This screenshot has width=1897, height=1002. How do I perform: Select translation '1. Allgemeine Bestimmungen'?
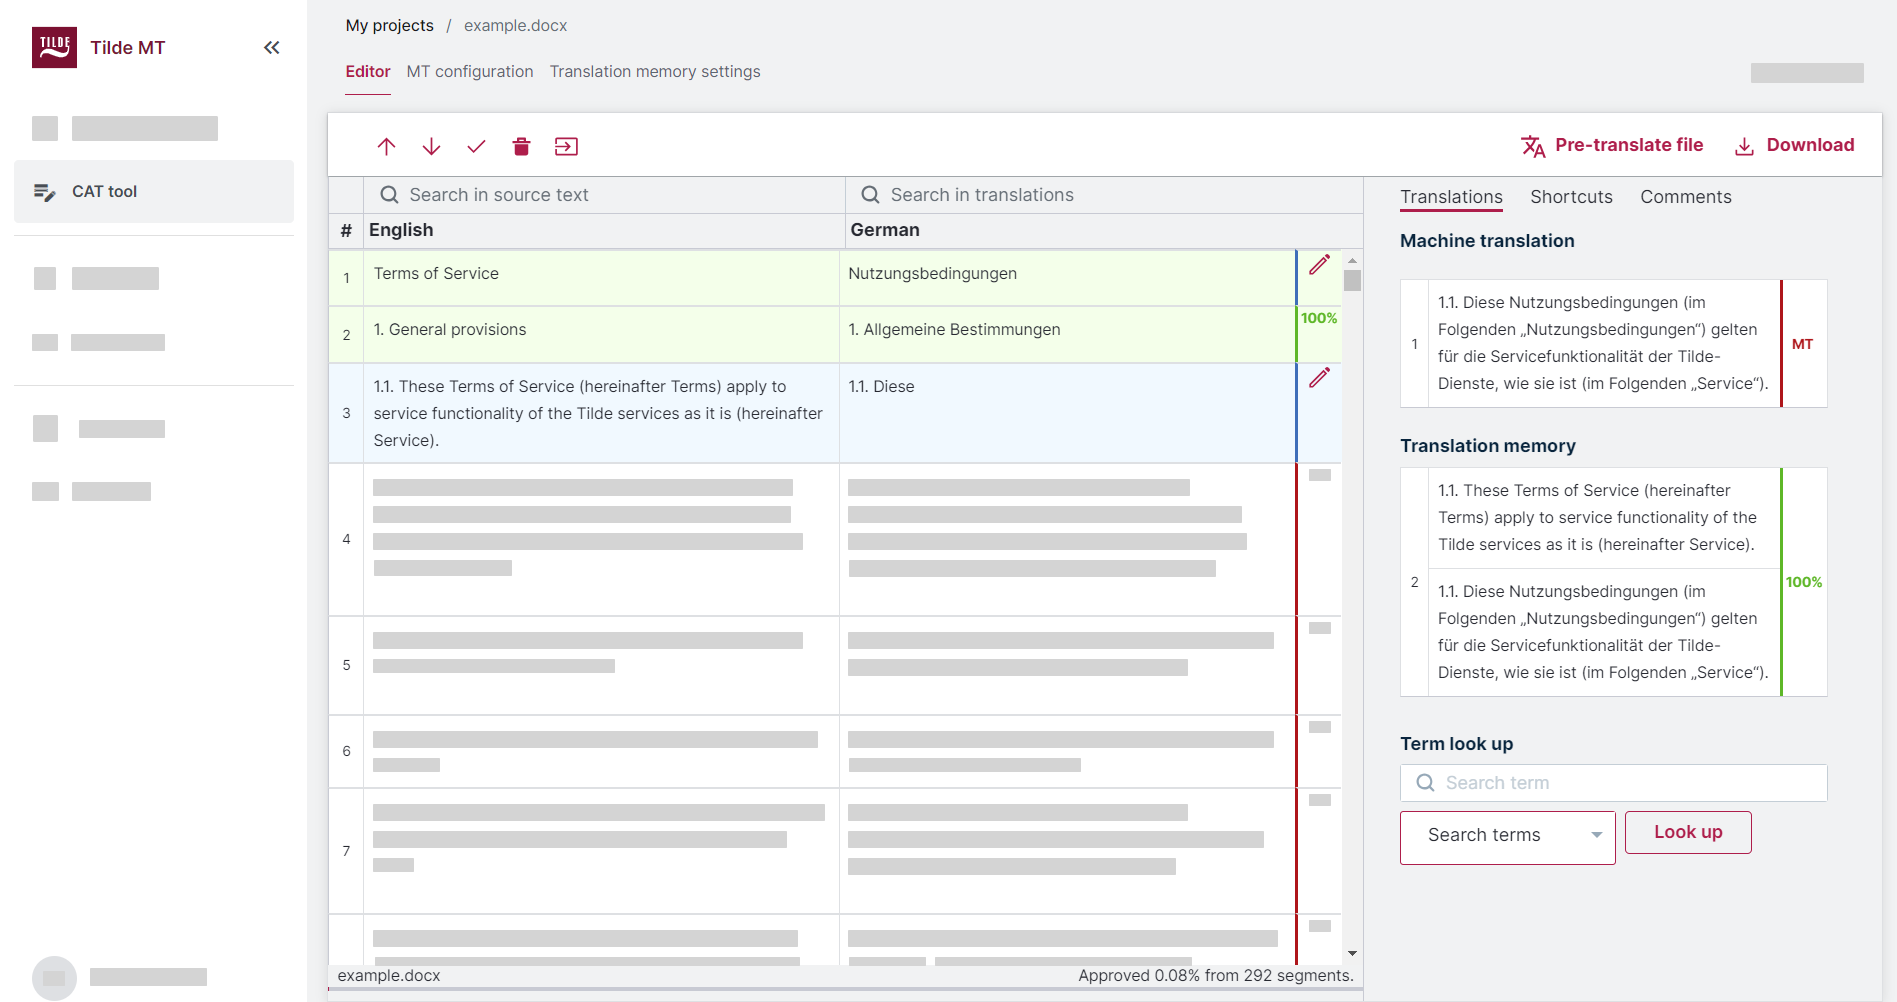point(954,329)
